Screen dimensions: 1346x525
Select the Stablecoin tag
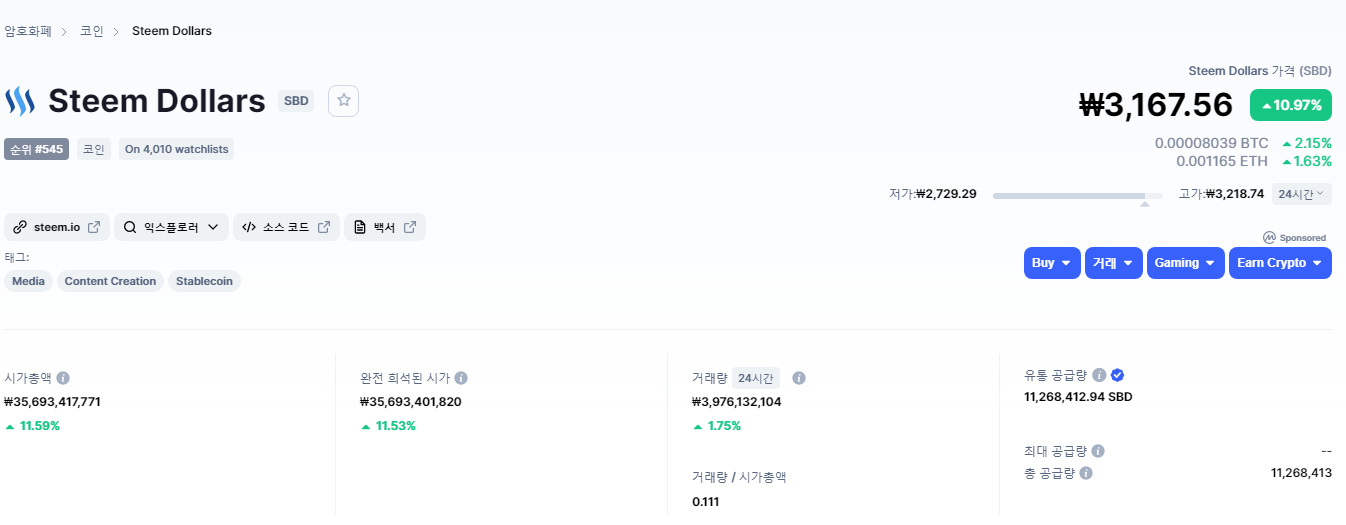click(x=204, y=281)
